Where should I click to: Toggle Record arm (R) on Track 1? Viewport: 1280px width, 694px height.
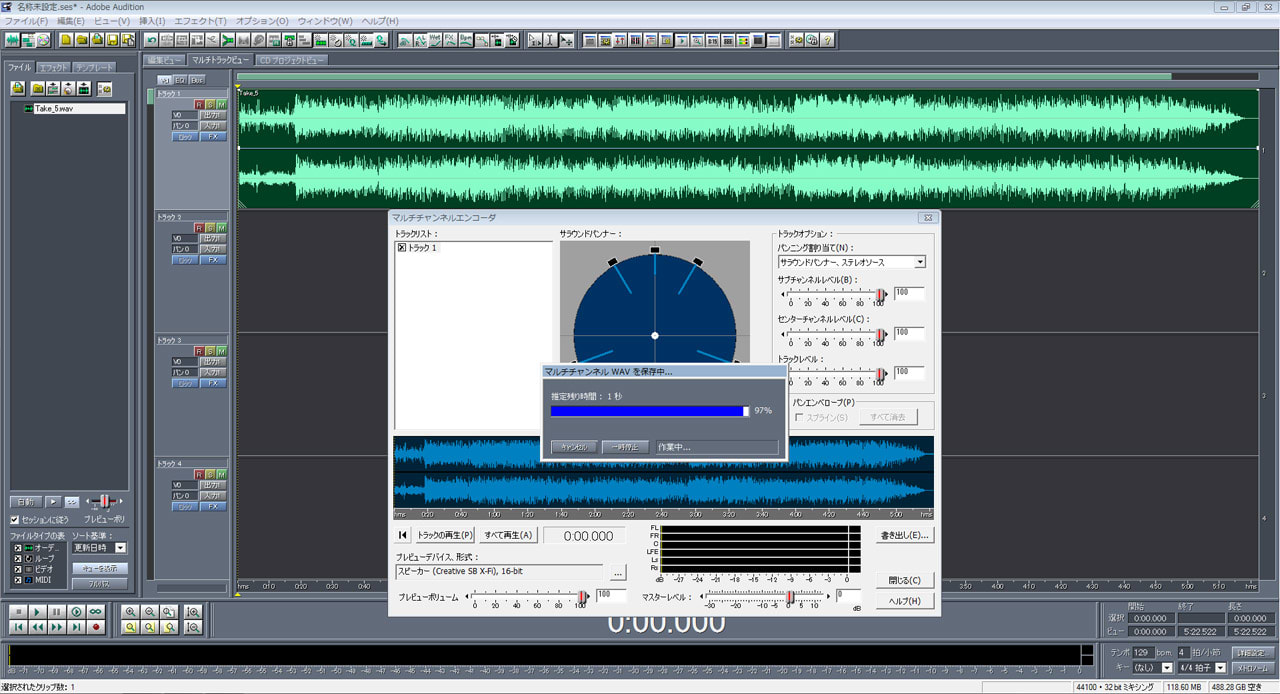coord(199,104)
